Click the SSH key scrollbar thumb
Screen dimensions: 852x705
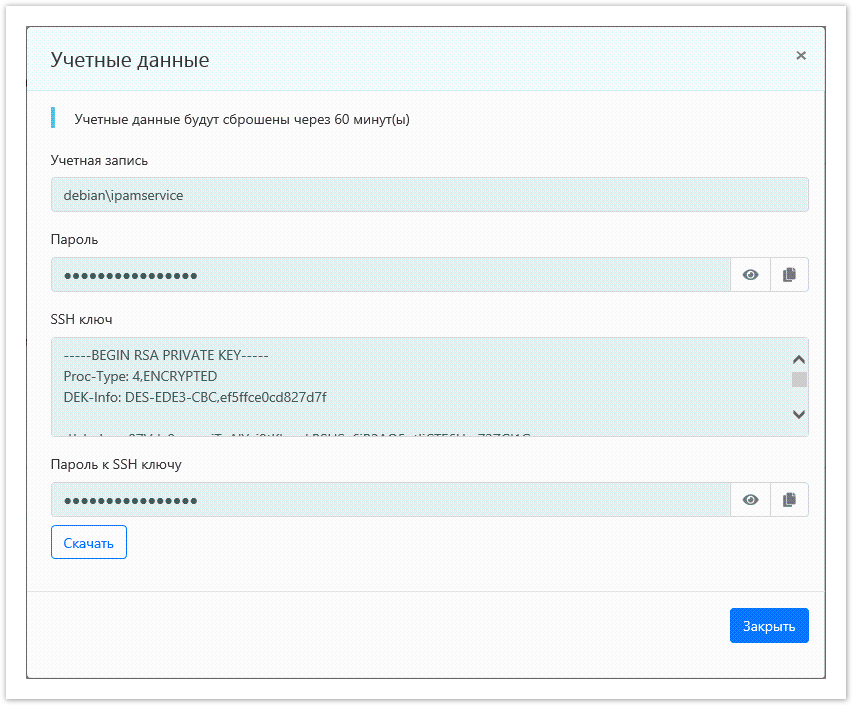pos(798,379)
